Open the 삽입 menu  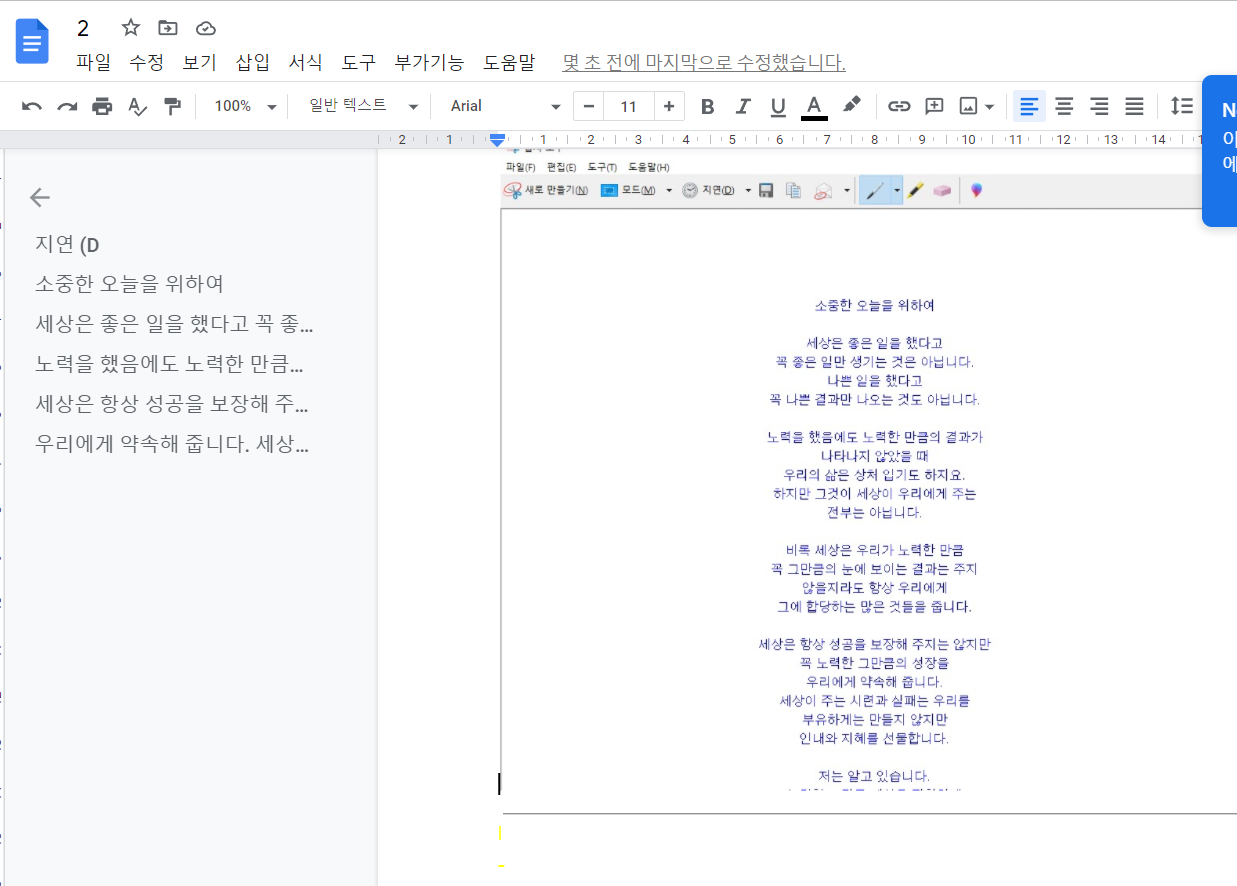253,62
